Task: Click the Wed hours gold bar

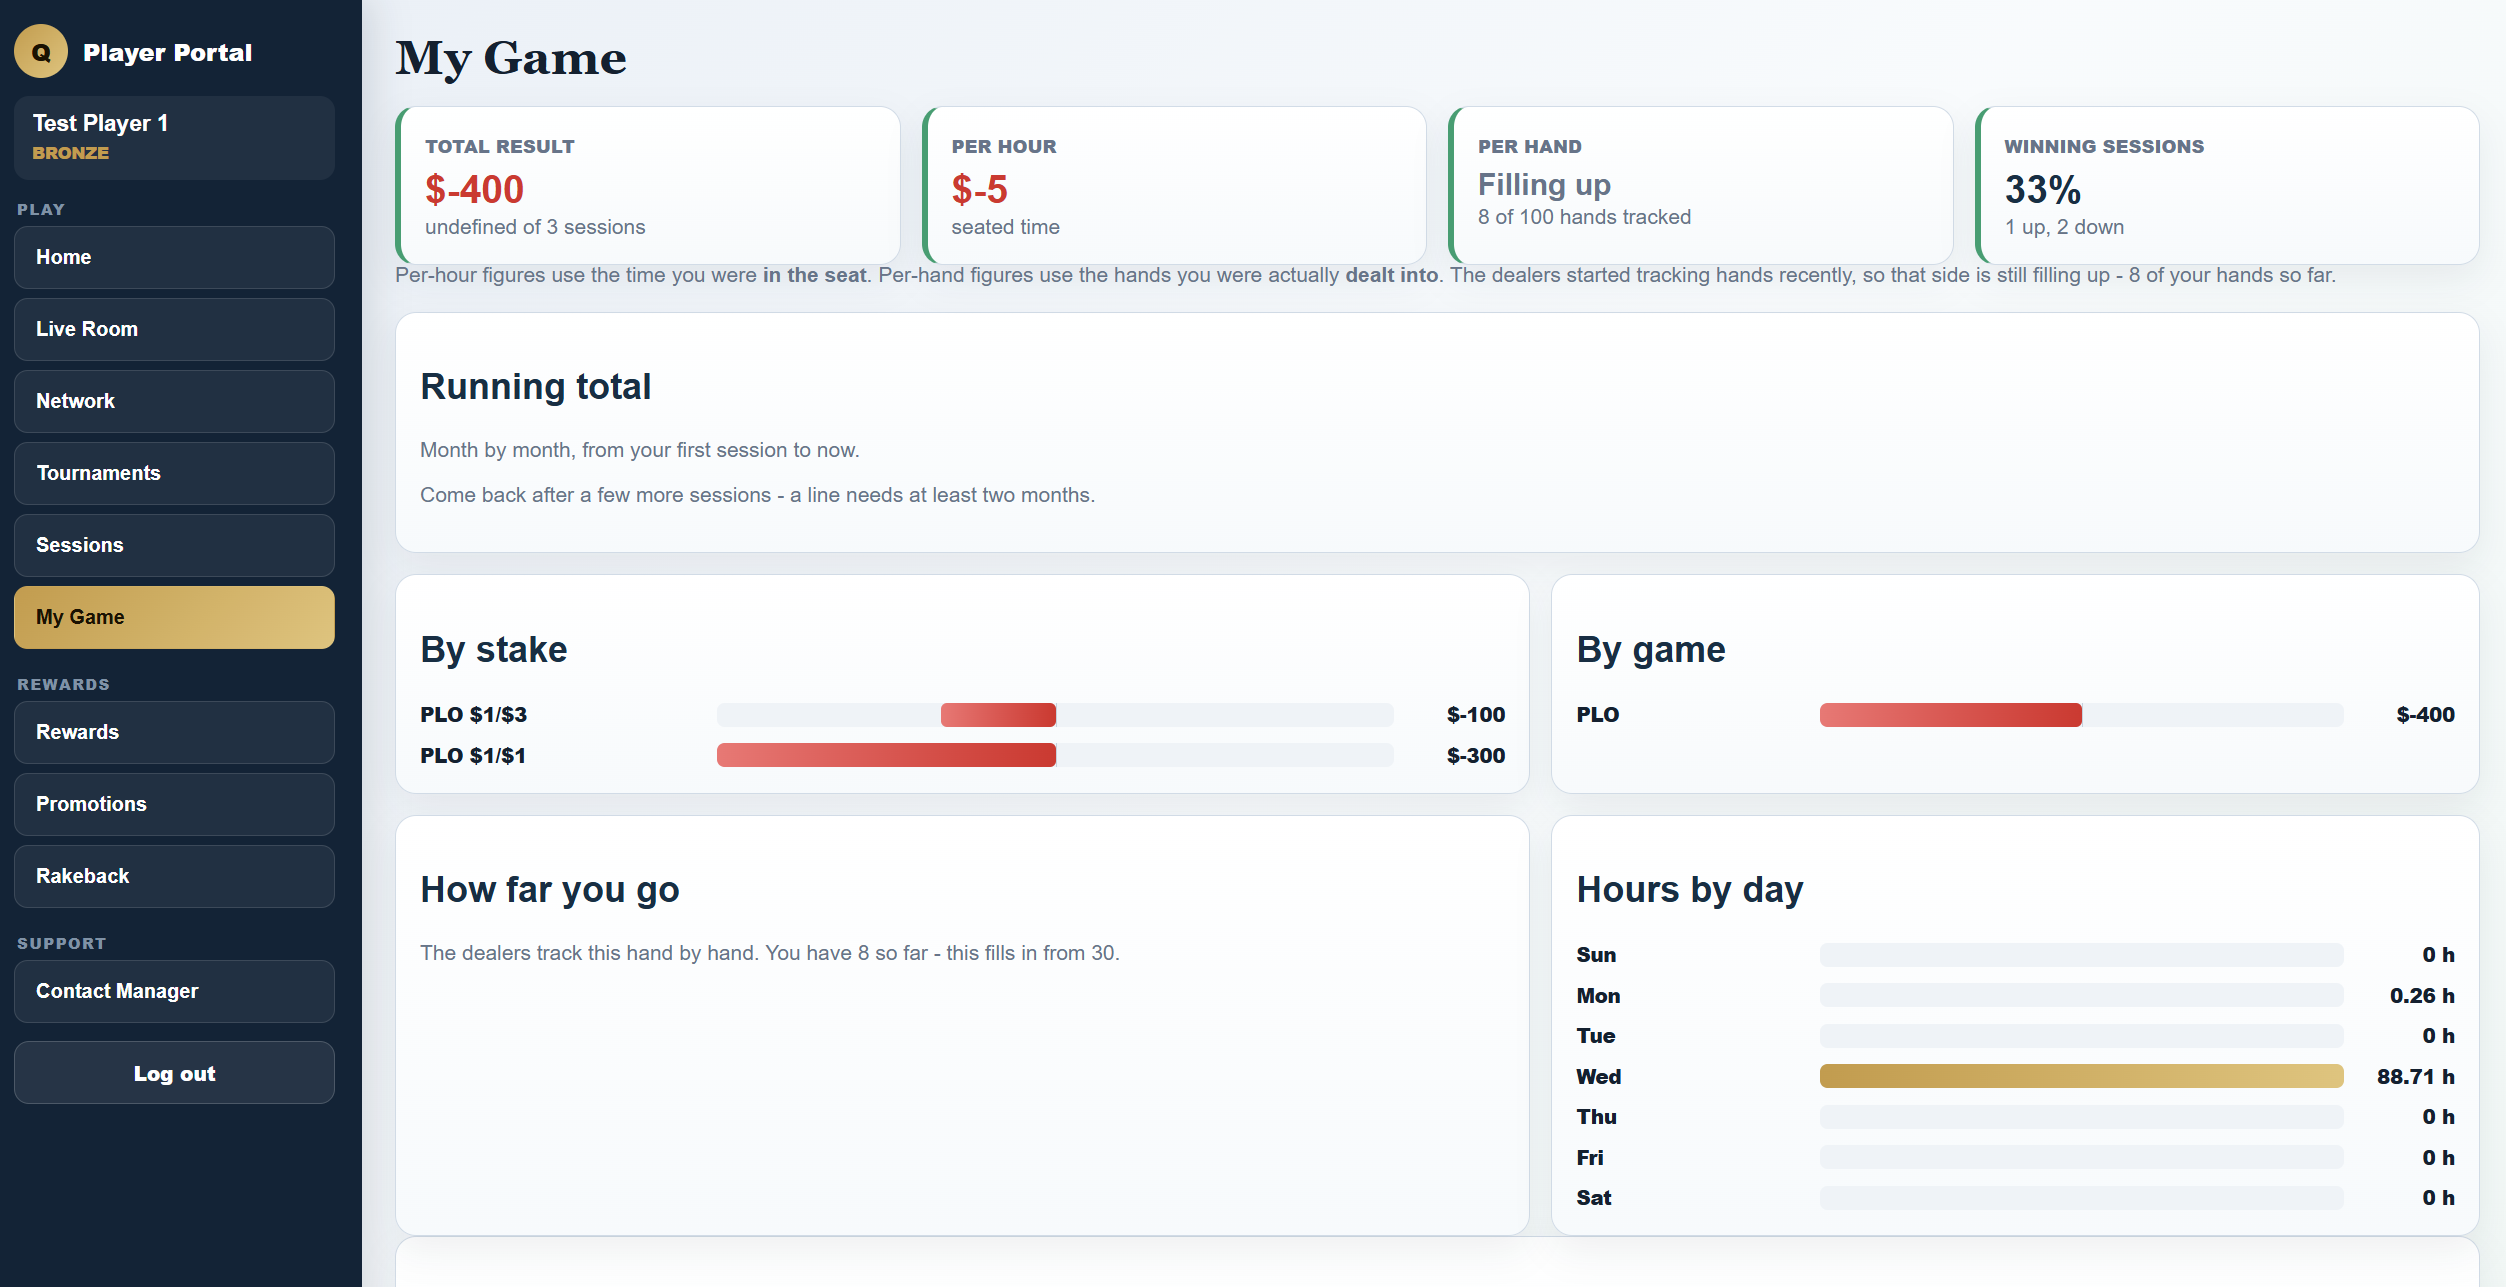Action: pos(2081,1076)
